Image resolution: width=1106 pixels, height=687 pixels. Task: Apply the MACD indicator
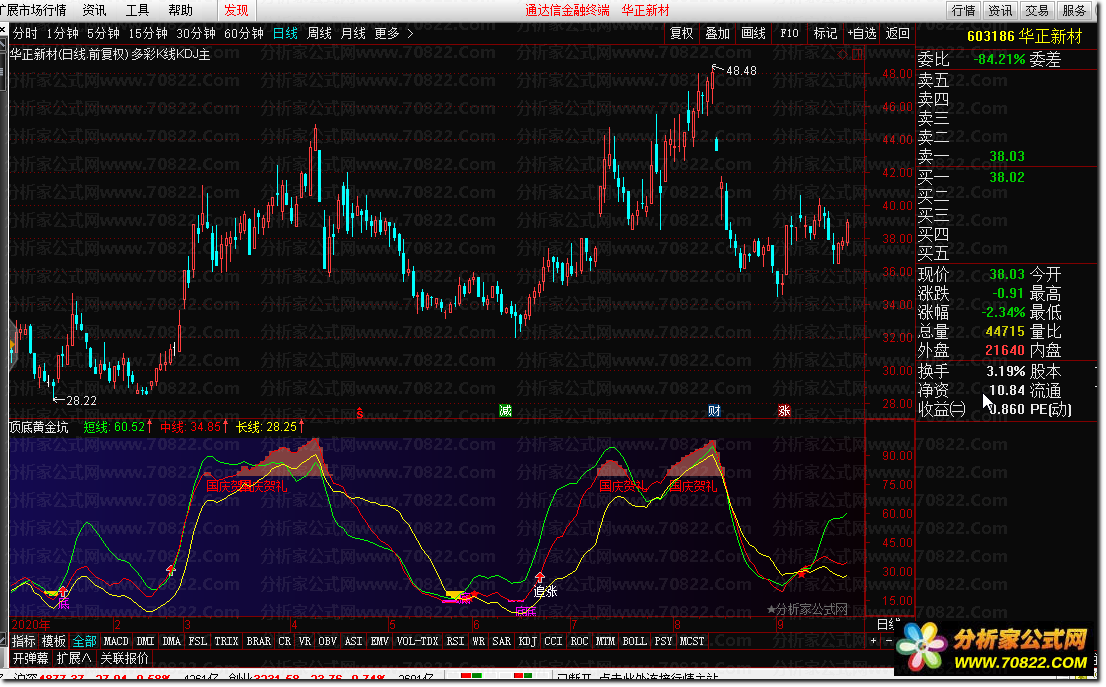click(x=116, y=640)
